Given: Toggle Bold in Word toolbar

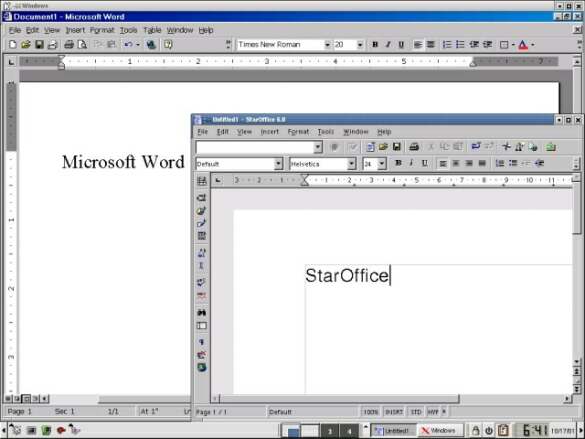Looking at the screenshot, I should pos(375,45).
